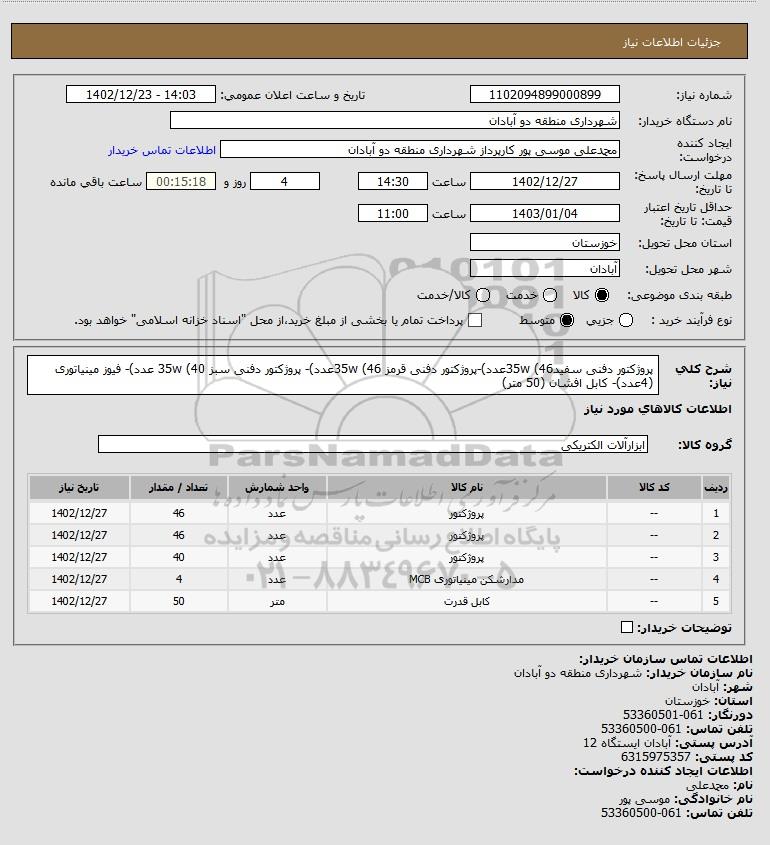Click the تعداد / مقدار column header

point(178,487)
